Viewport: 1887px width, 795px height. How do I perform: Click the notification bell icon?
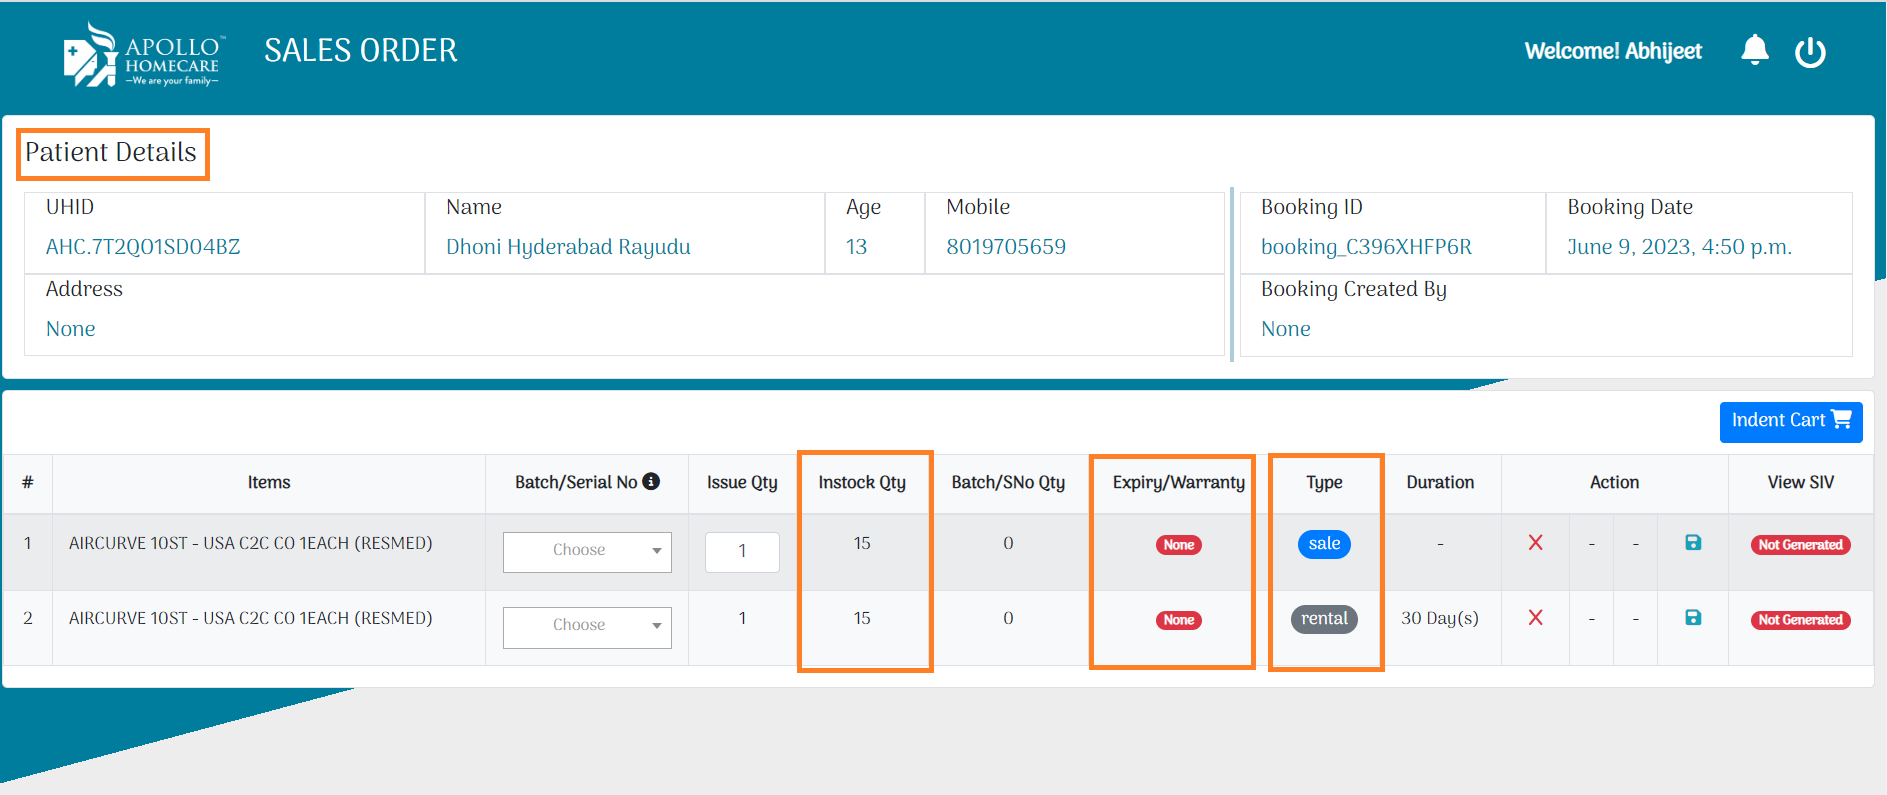tap(1754, 51)
